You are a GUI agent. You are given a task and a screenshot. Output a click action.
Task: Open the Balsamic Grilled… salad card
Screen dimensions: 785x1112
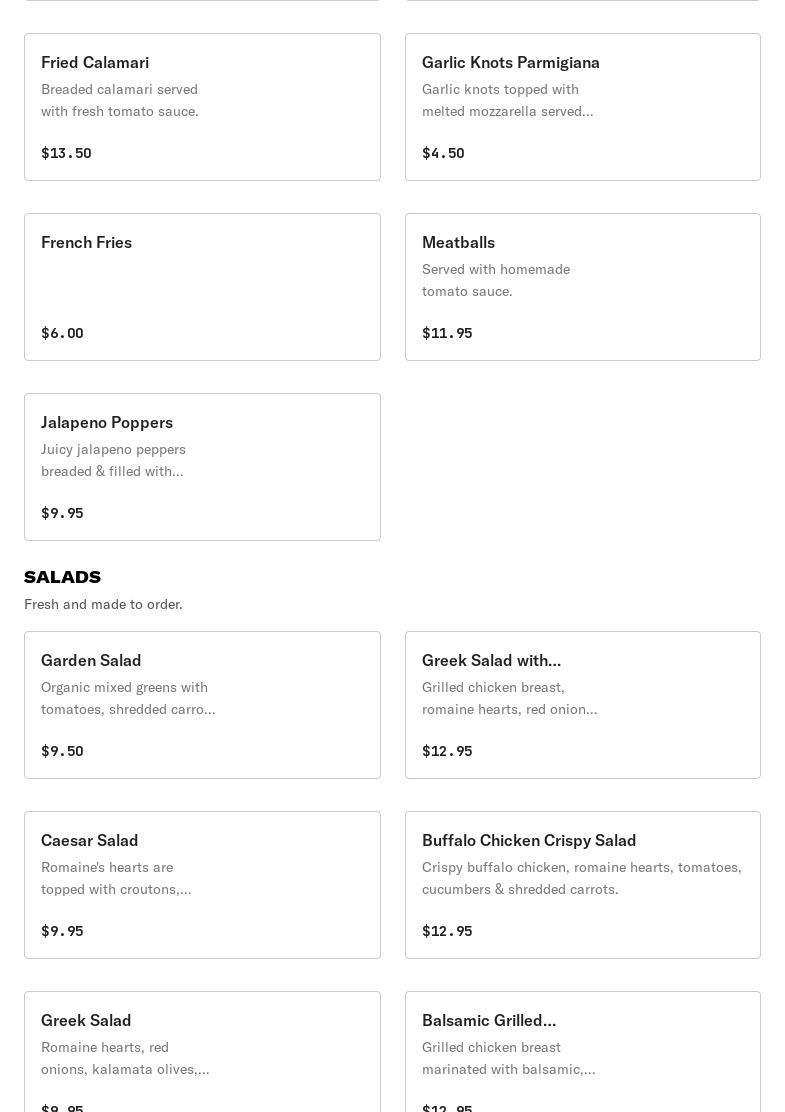pos(582,1050)
